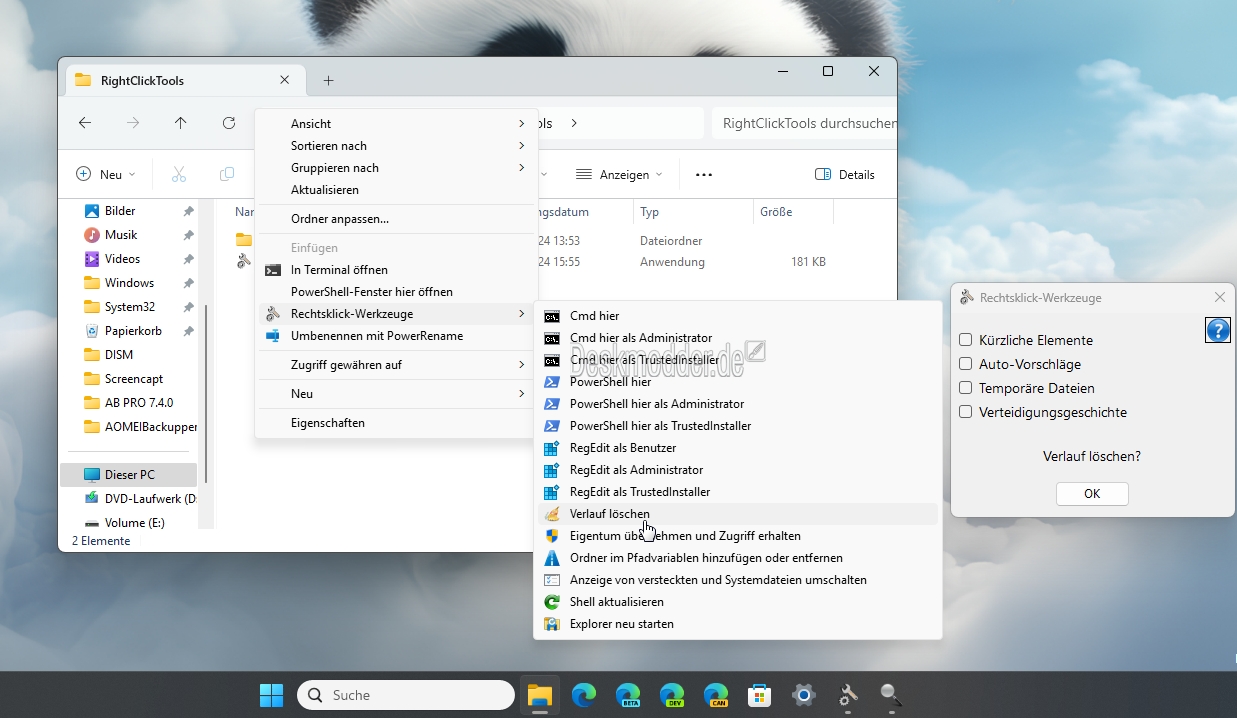The image size is (1237, 718).
Task: Click the Verlauf löschen brush icon
Action: click(x=552, y=514)
